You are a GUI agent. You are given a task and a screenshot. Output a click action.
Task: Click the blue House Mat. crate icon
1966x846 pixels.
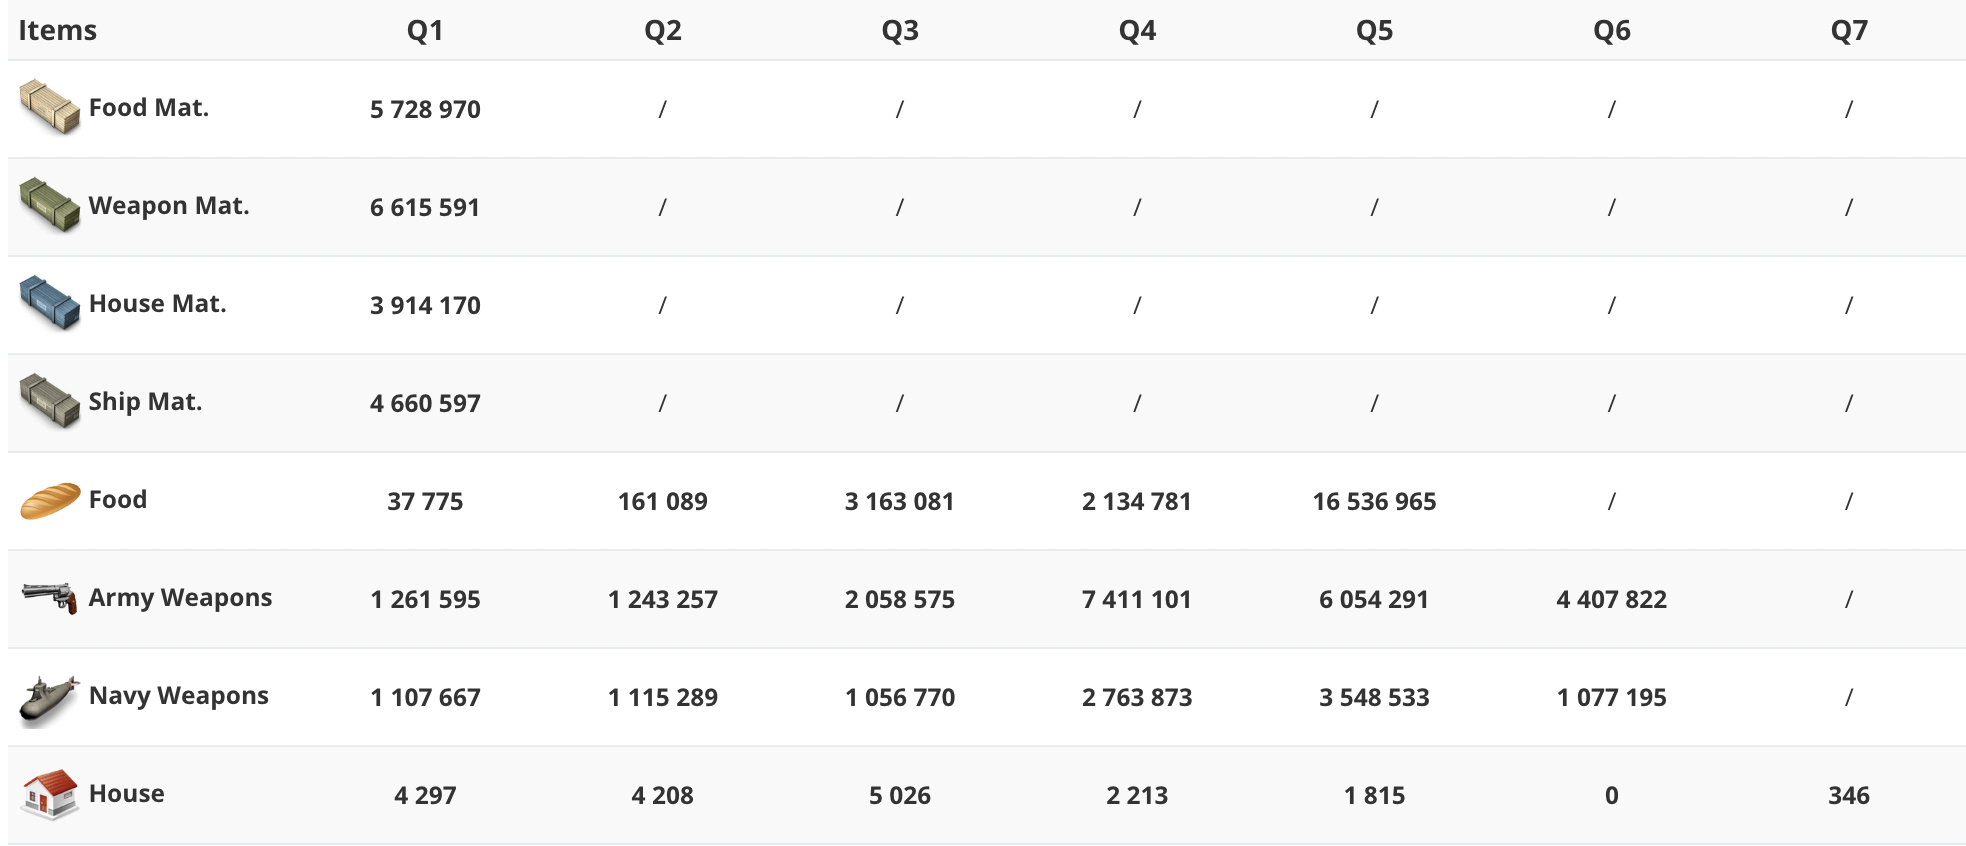pos(49,303)
